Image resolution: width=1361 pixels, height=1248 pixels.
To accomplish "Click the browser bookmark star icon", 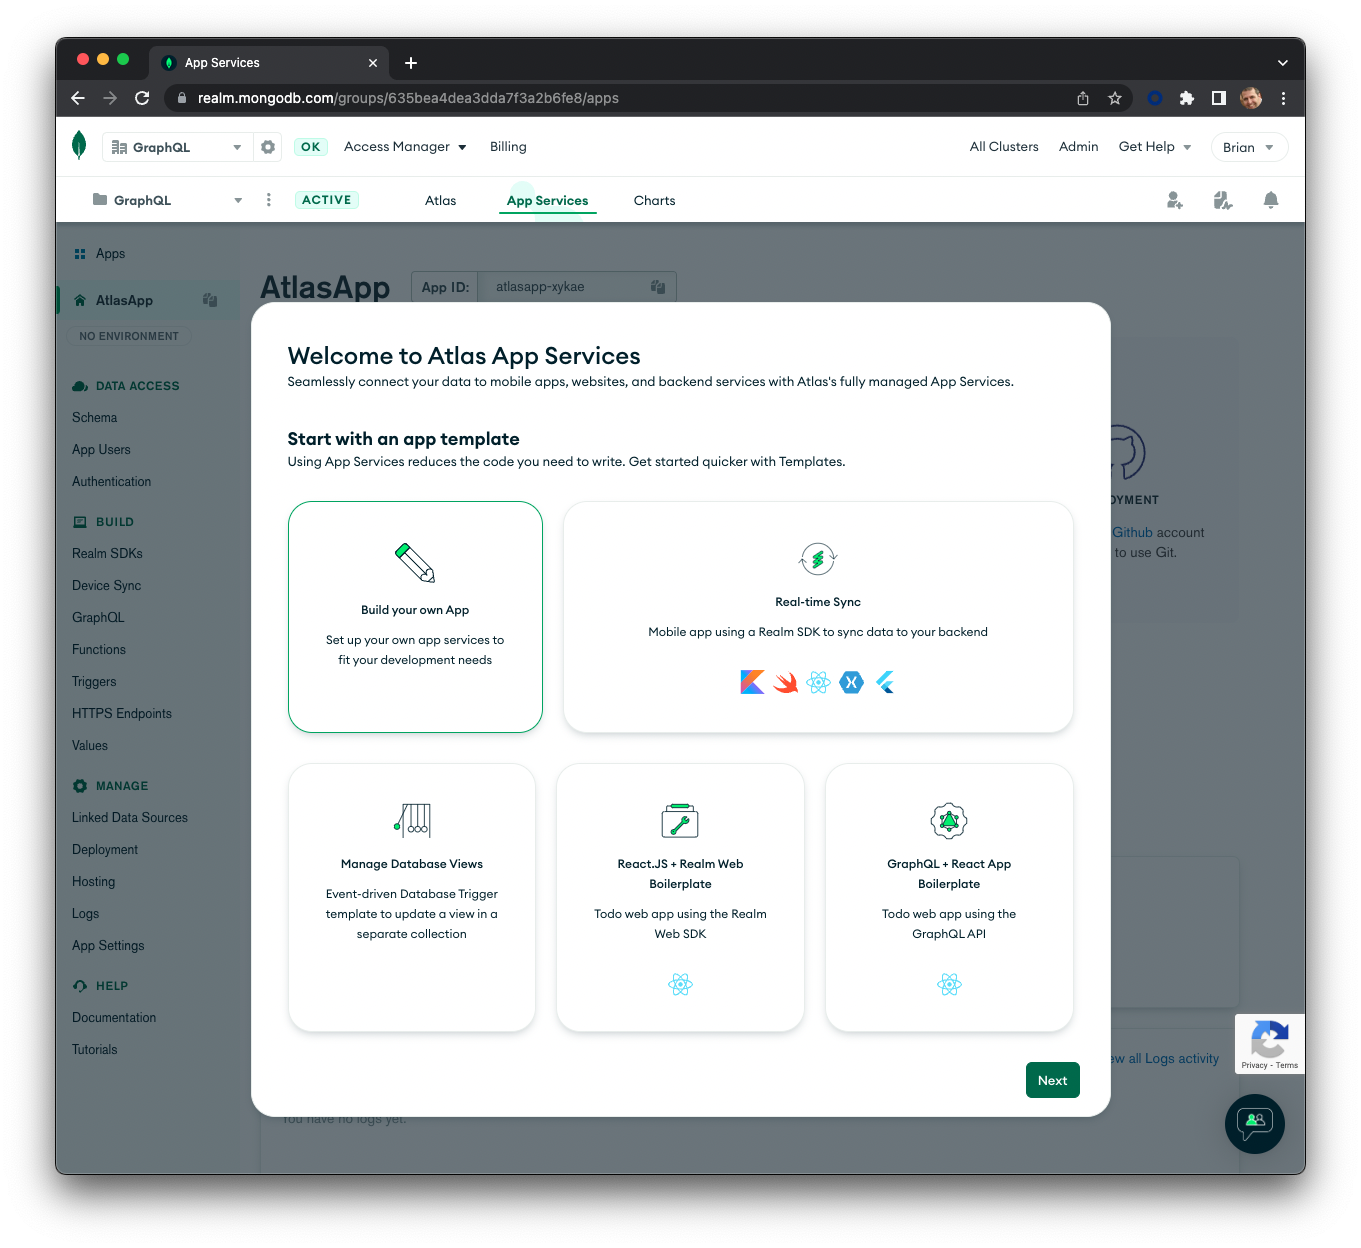I will 1114,98.
